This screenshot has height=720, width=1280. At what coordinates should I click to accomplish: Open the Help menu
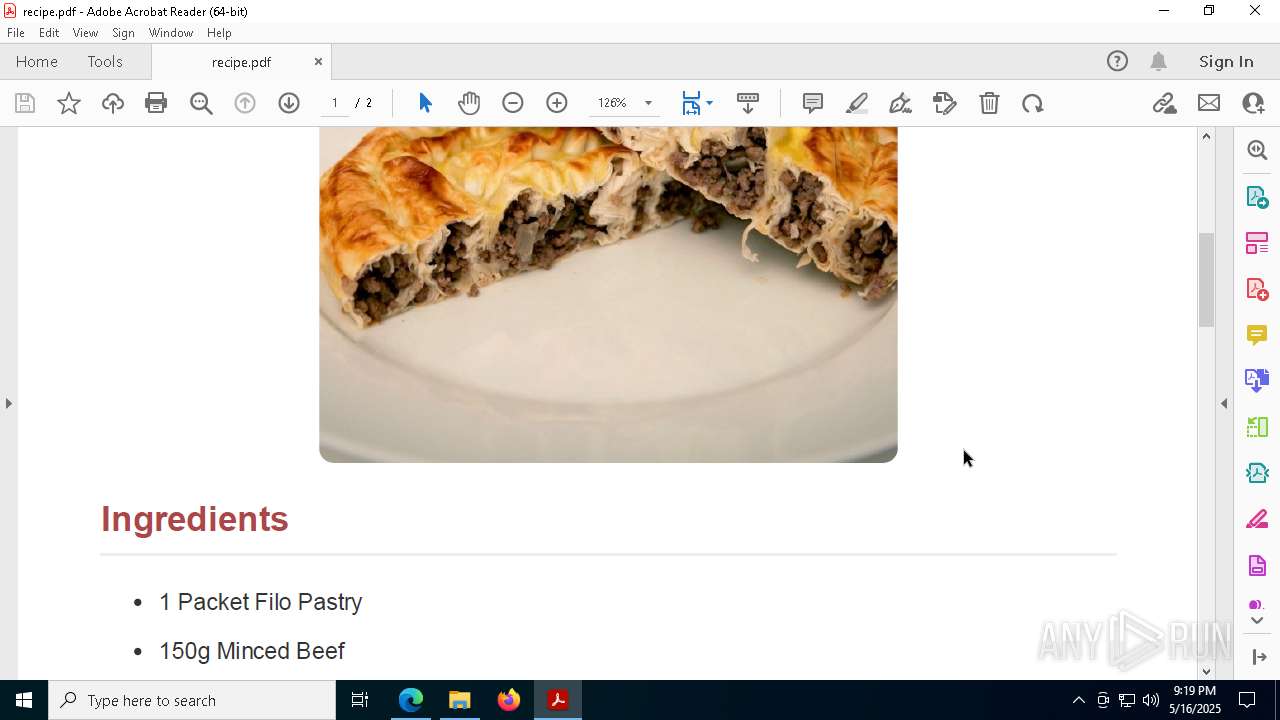219,33
